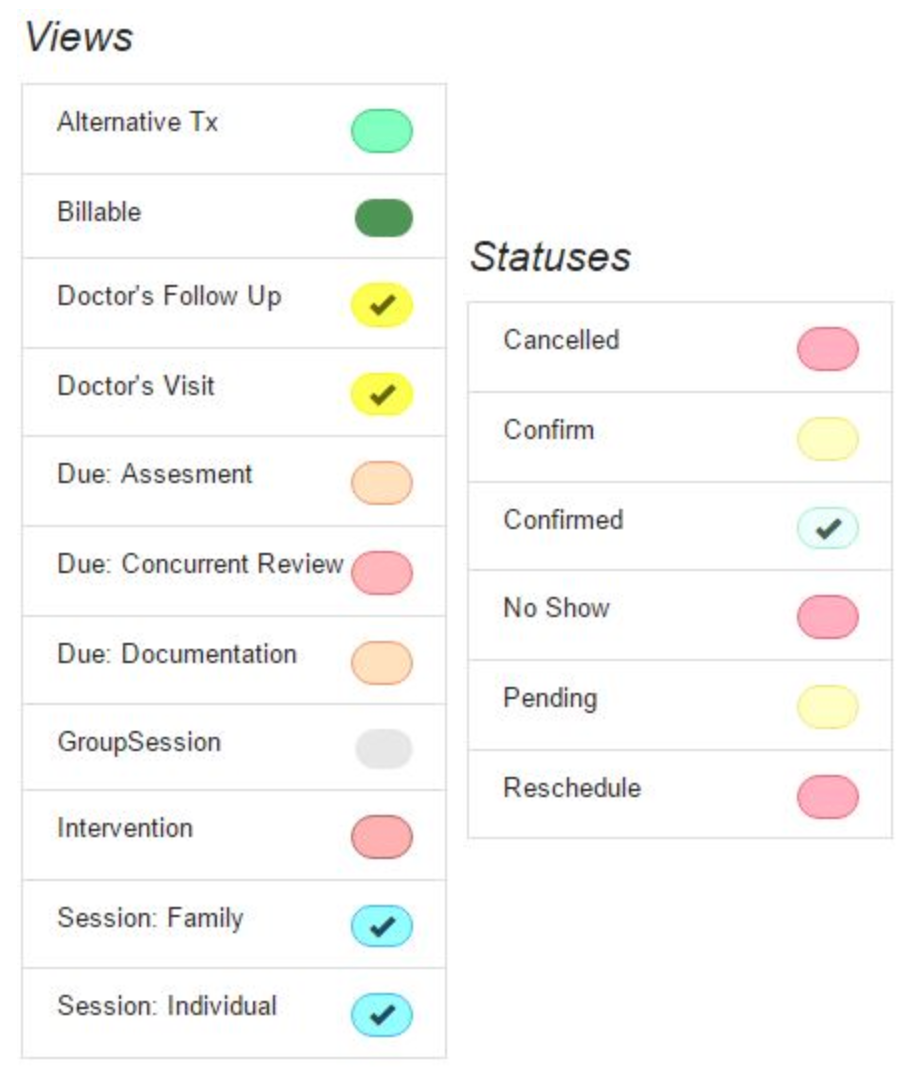Turn on the Due: Documentation view
This screenshot has width=908, height=1078.
pyautogui.click(x=381, y=662)
